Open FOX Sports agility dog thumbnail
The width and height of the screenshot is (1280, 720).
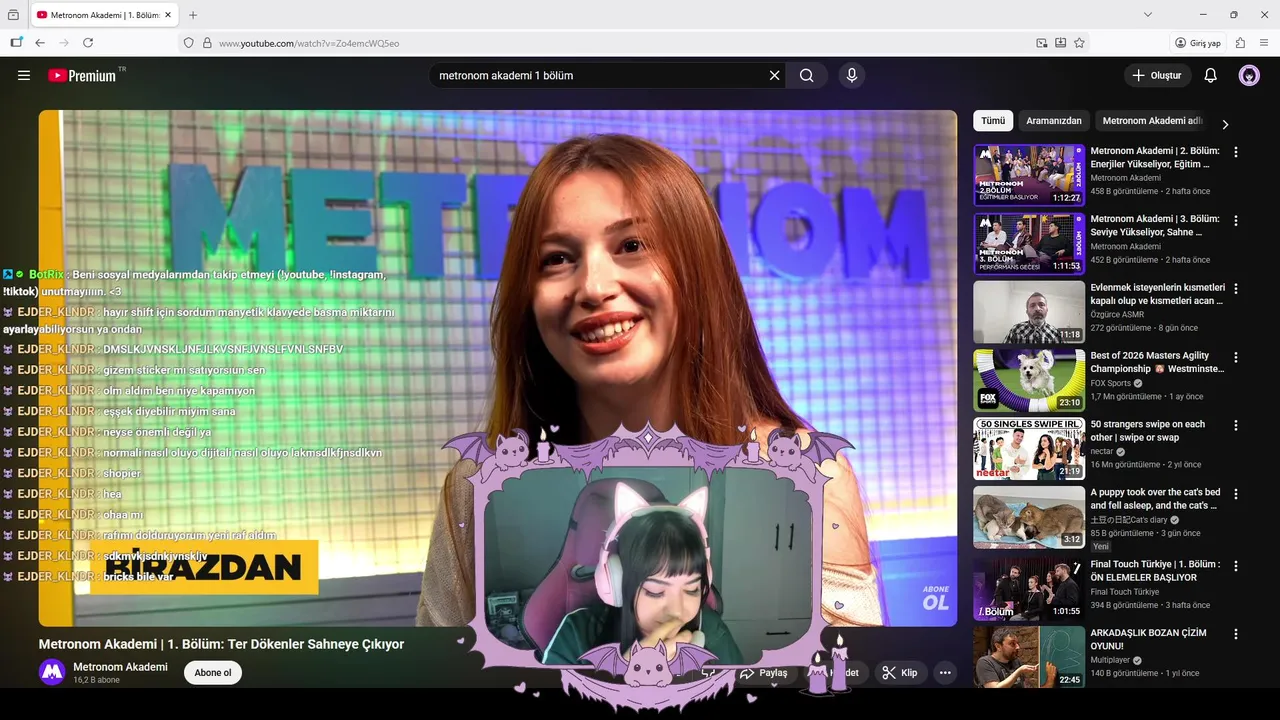point(1029,380)
